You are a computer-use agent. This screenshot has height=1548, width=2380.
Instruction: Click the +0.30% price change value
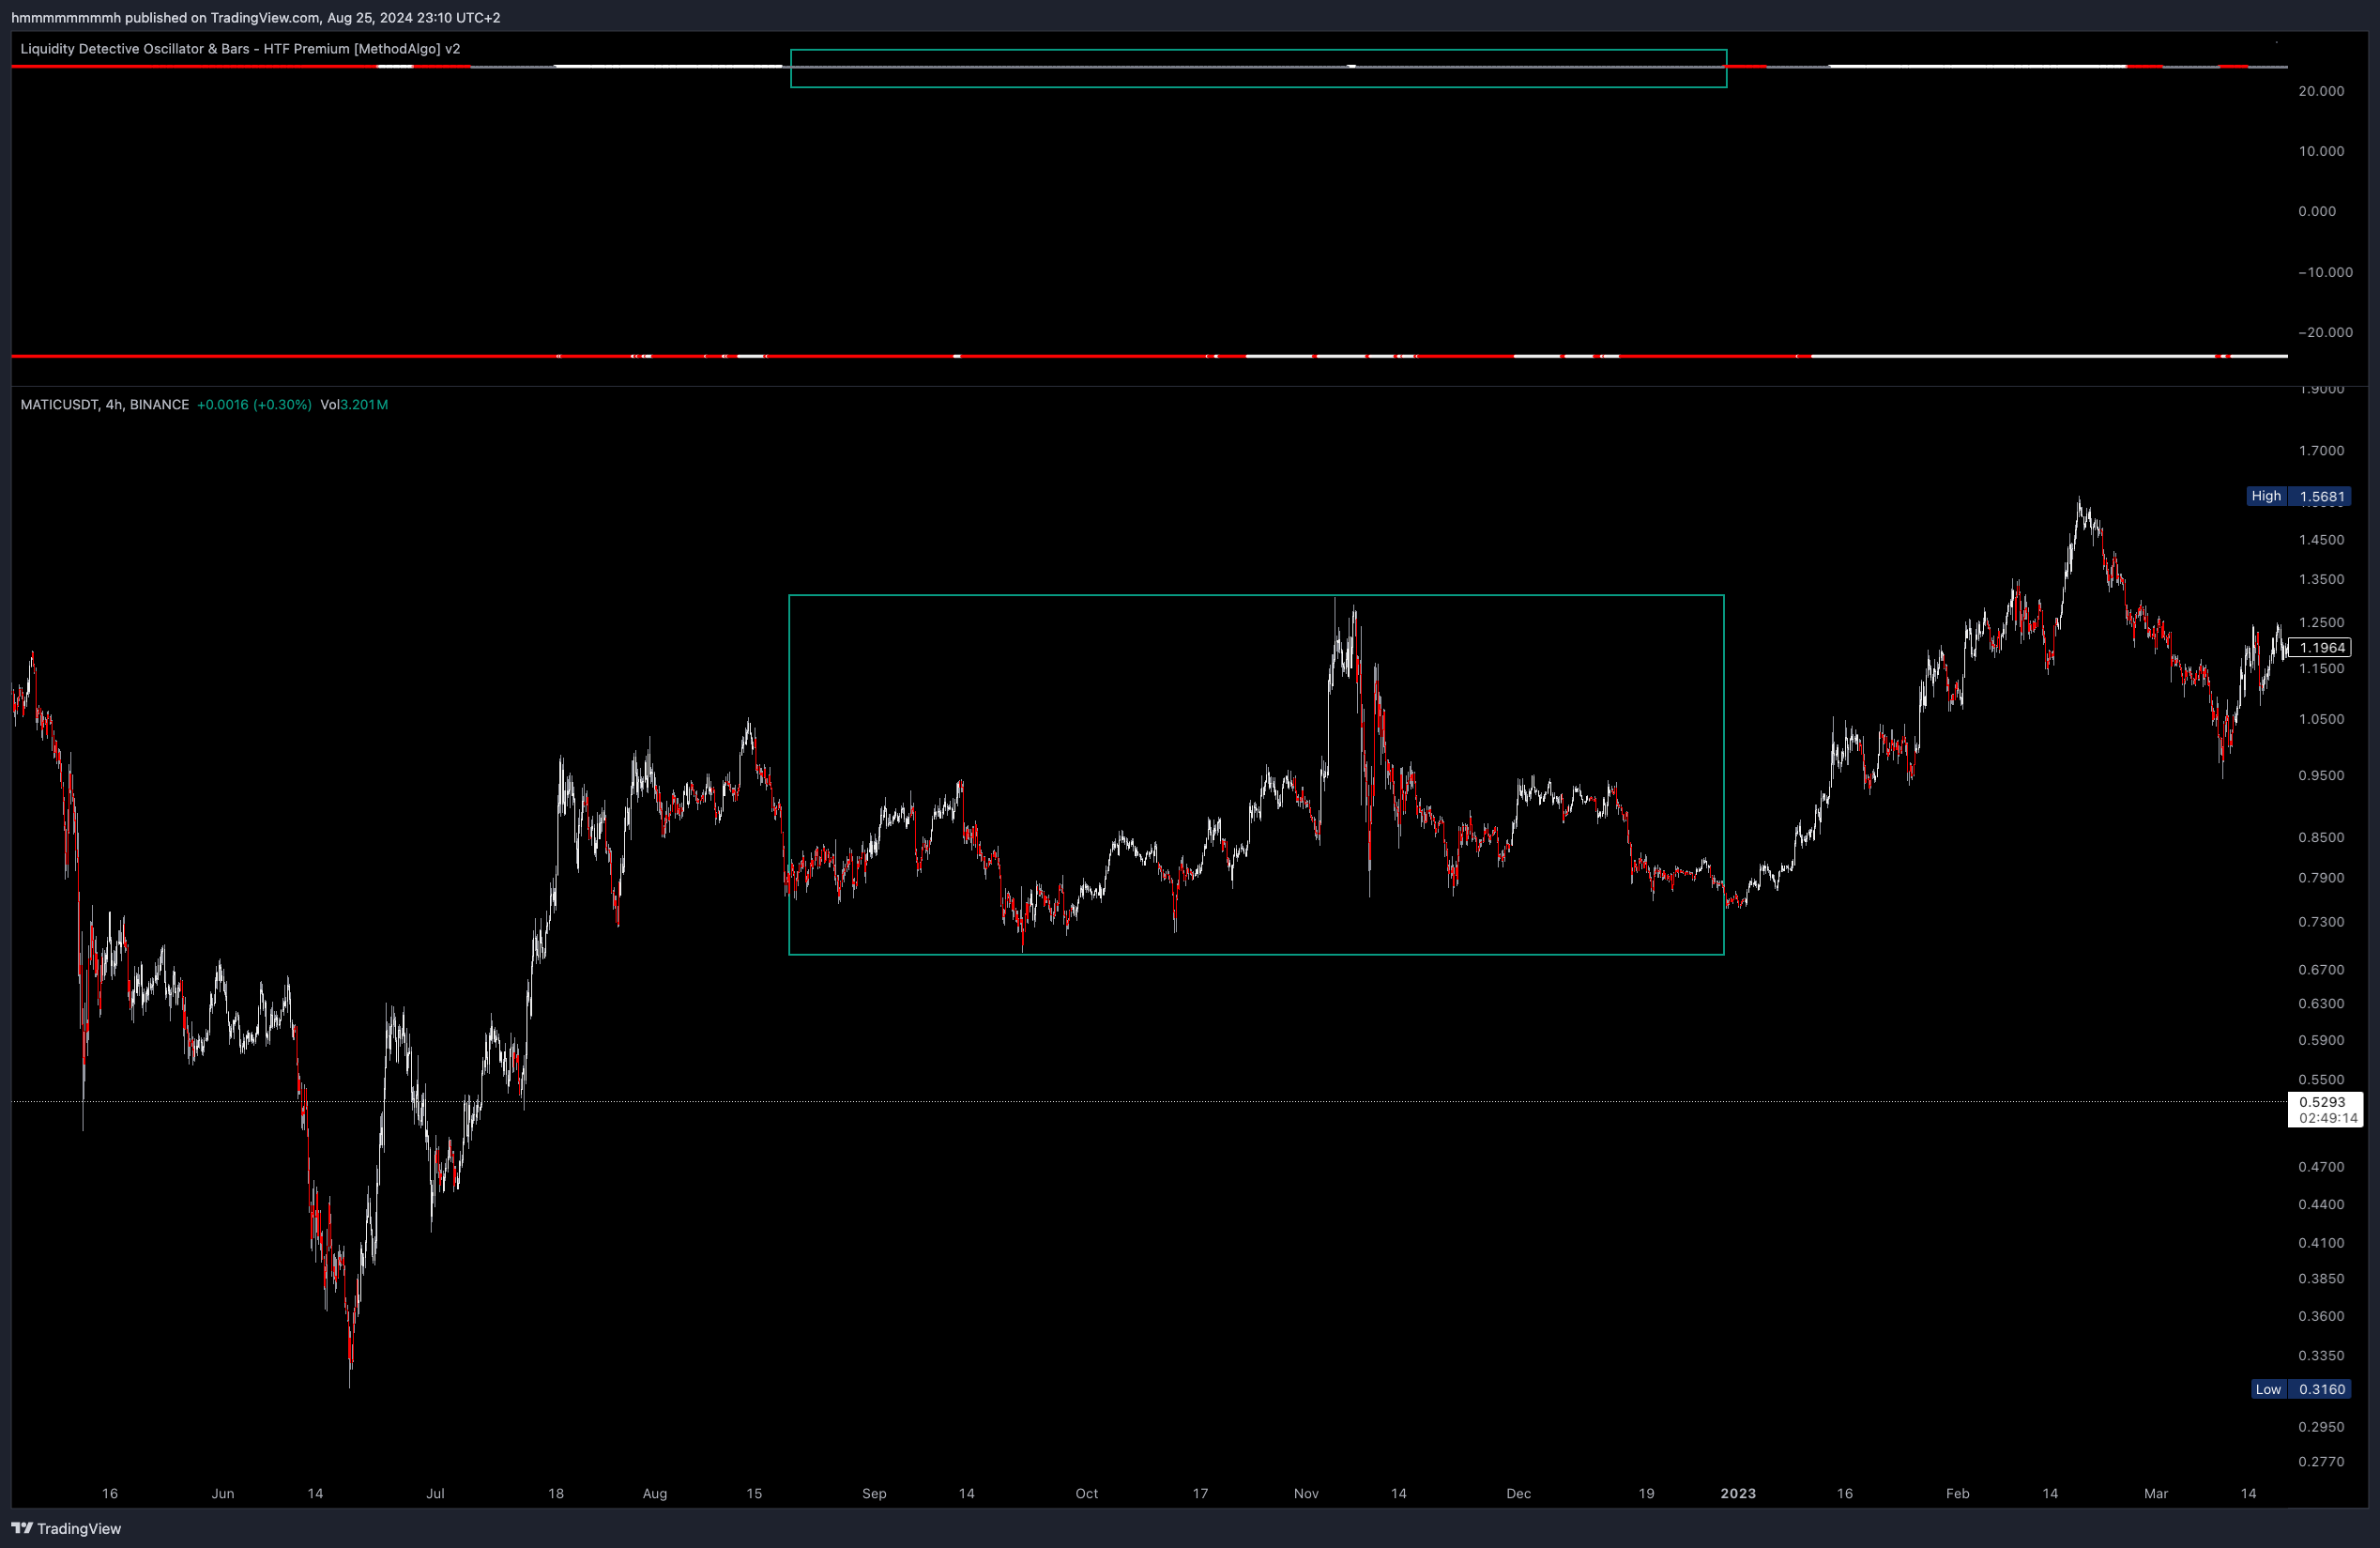click(283, 405)
